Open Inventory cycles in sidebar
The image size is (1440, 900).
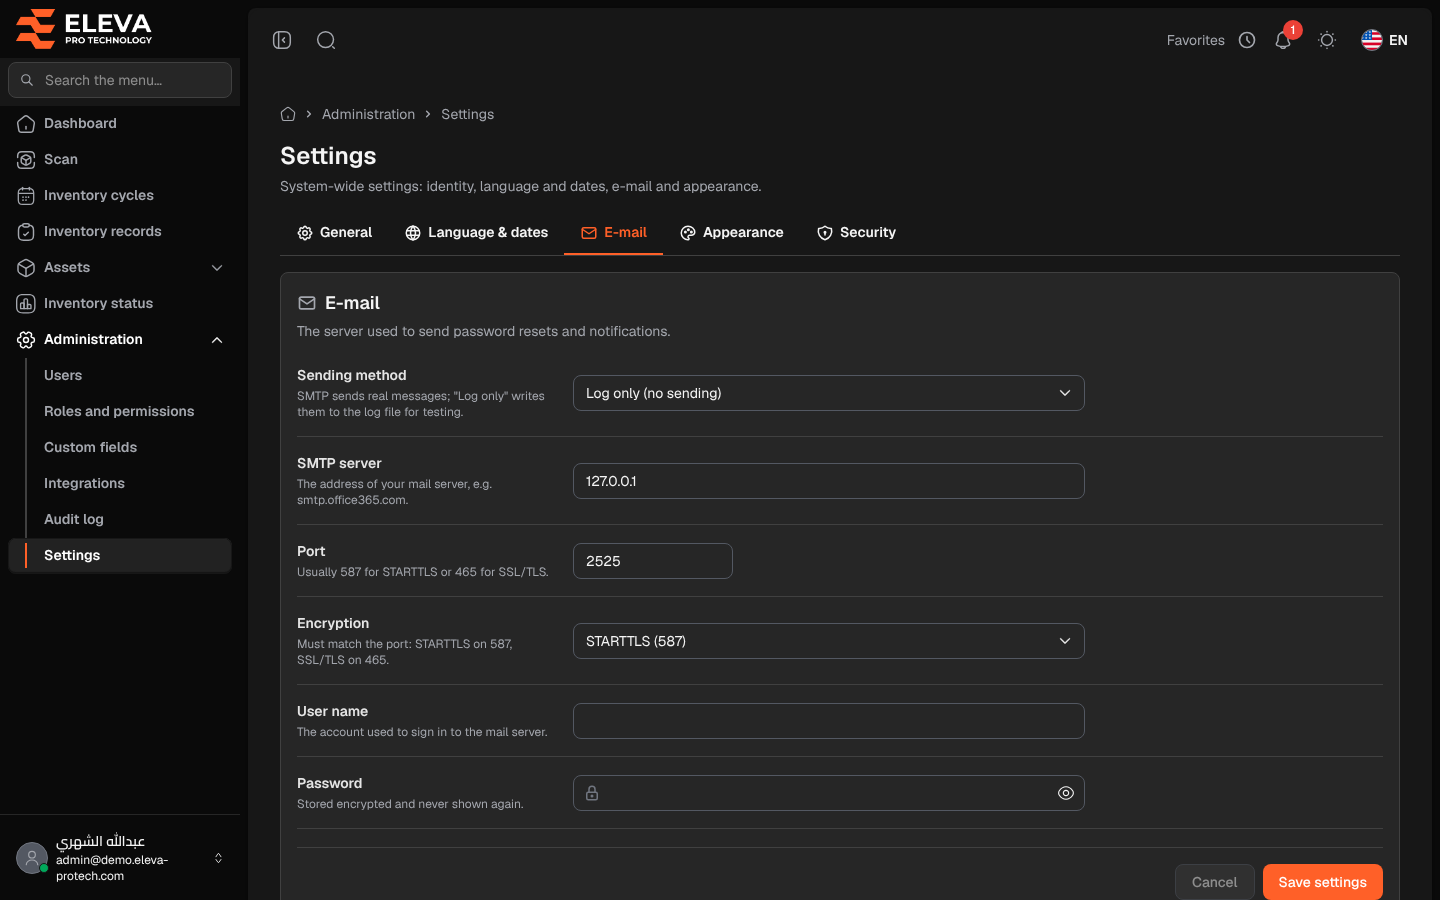120,195
